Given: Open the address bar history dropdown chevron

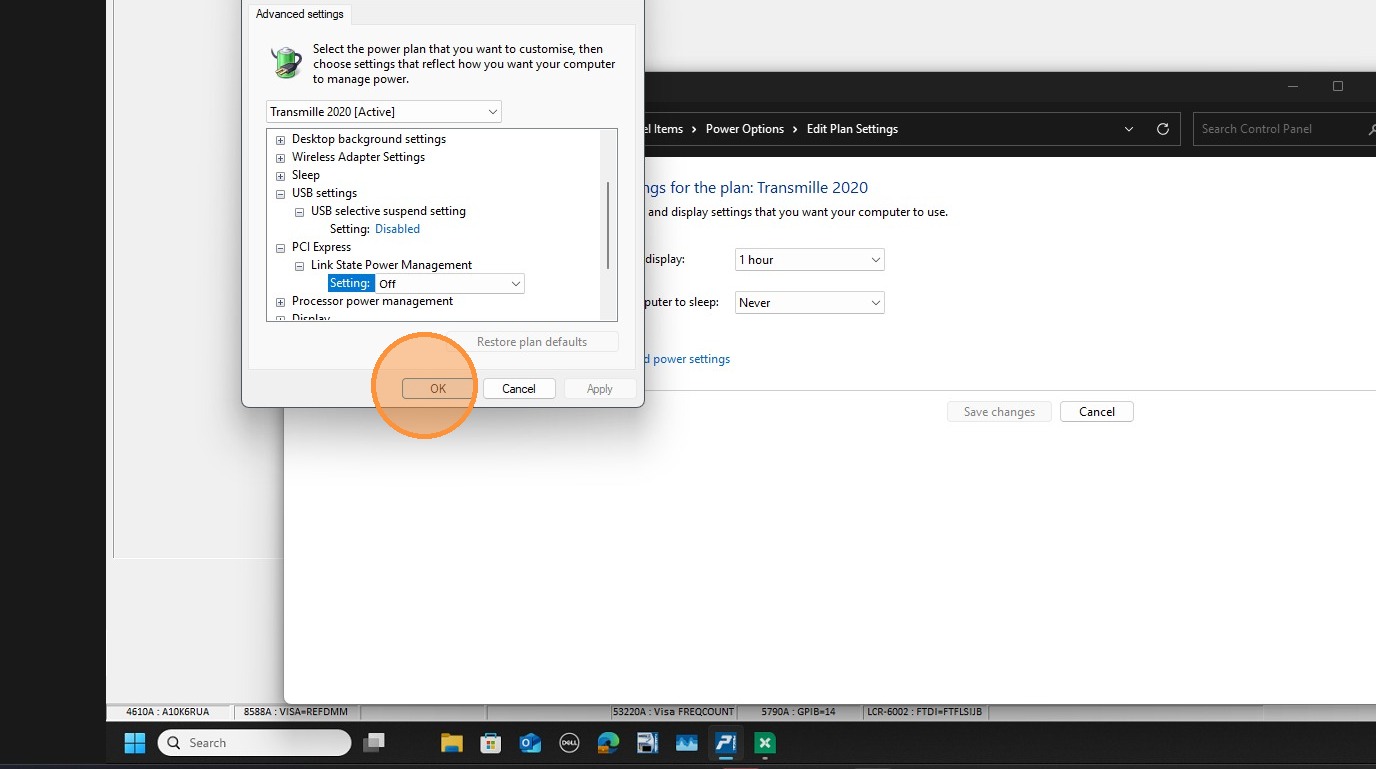Looking at the screenshot, I should coord(1129,129).
